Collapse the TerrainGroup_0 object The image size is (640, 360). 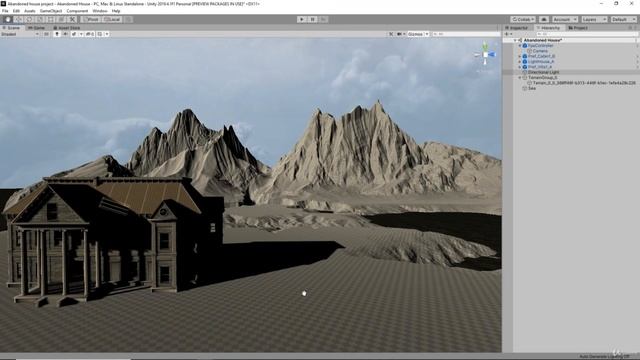[x=520, y=78]
